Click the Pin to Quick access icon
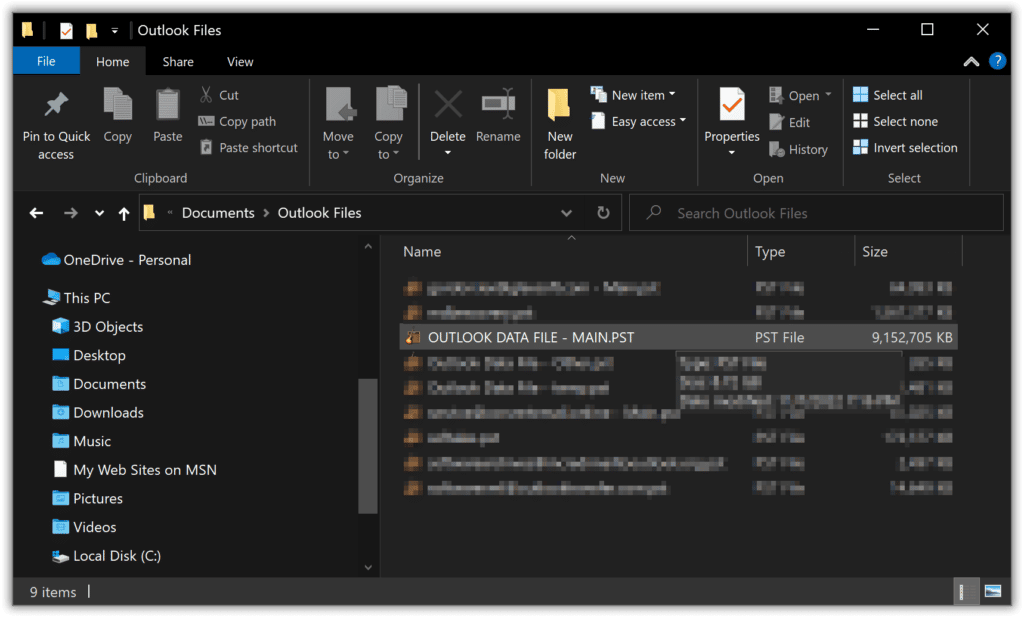This screenshot has width=1024, height=618. tap(56, 105)
